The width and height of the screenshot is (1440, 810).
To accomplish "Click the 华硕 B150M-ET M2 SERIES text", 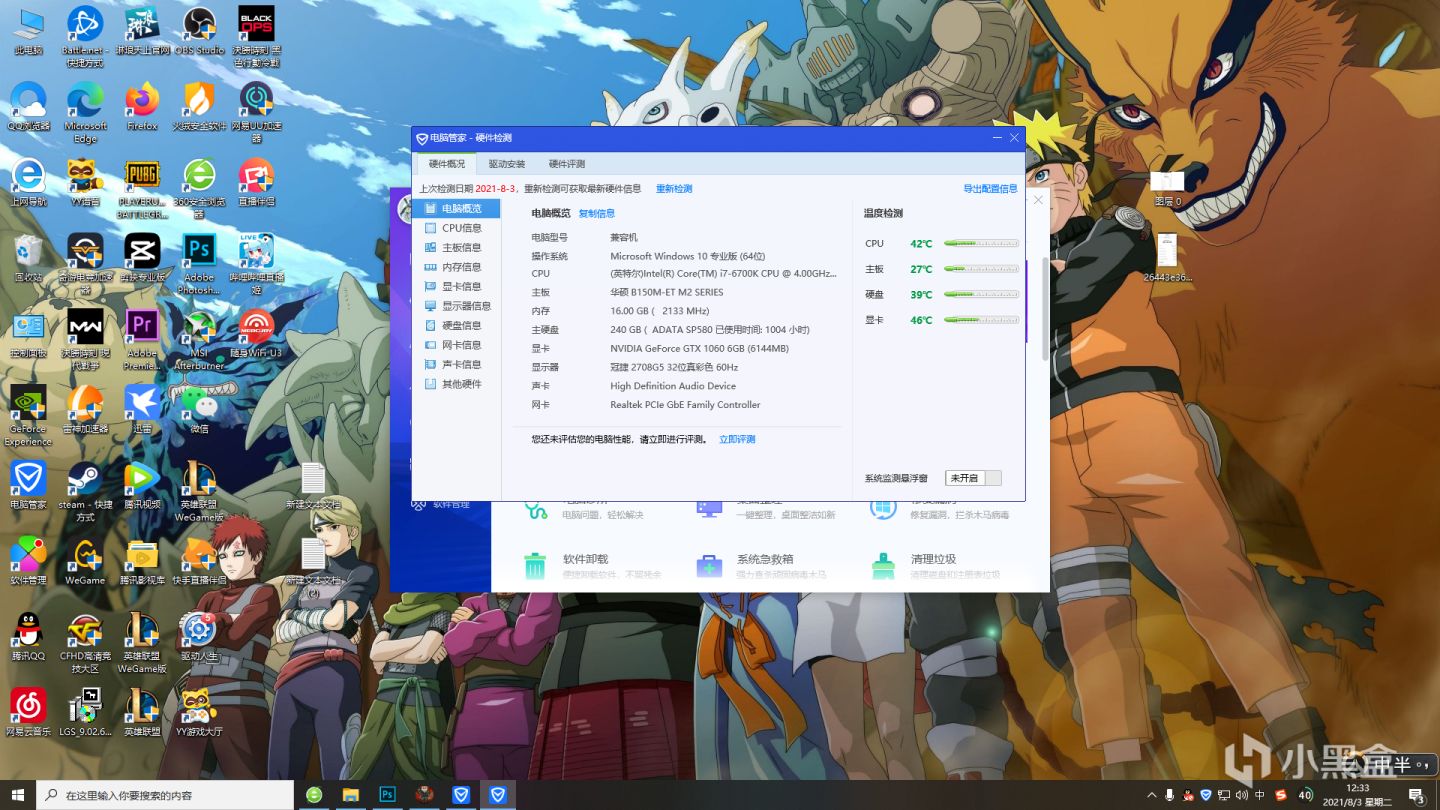I will (666, 292).
